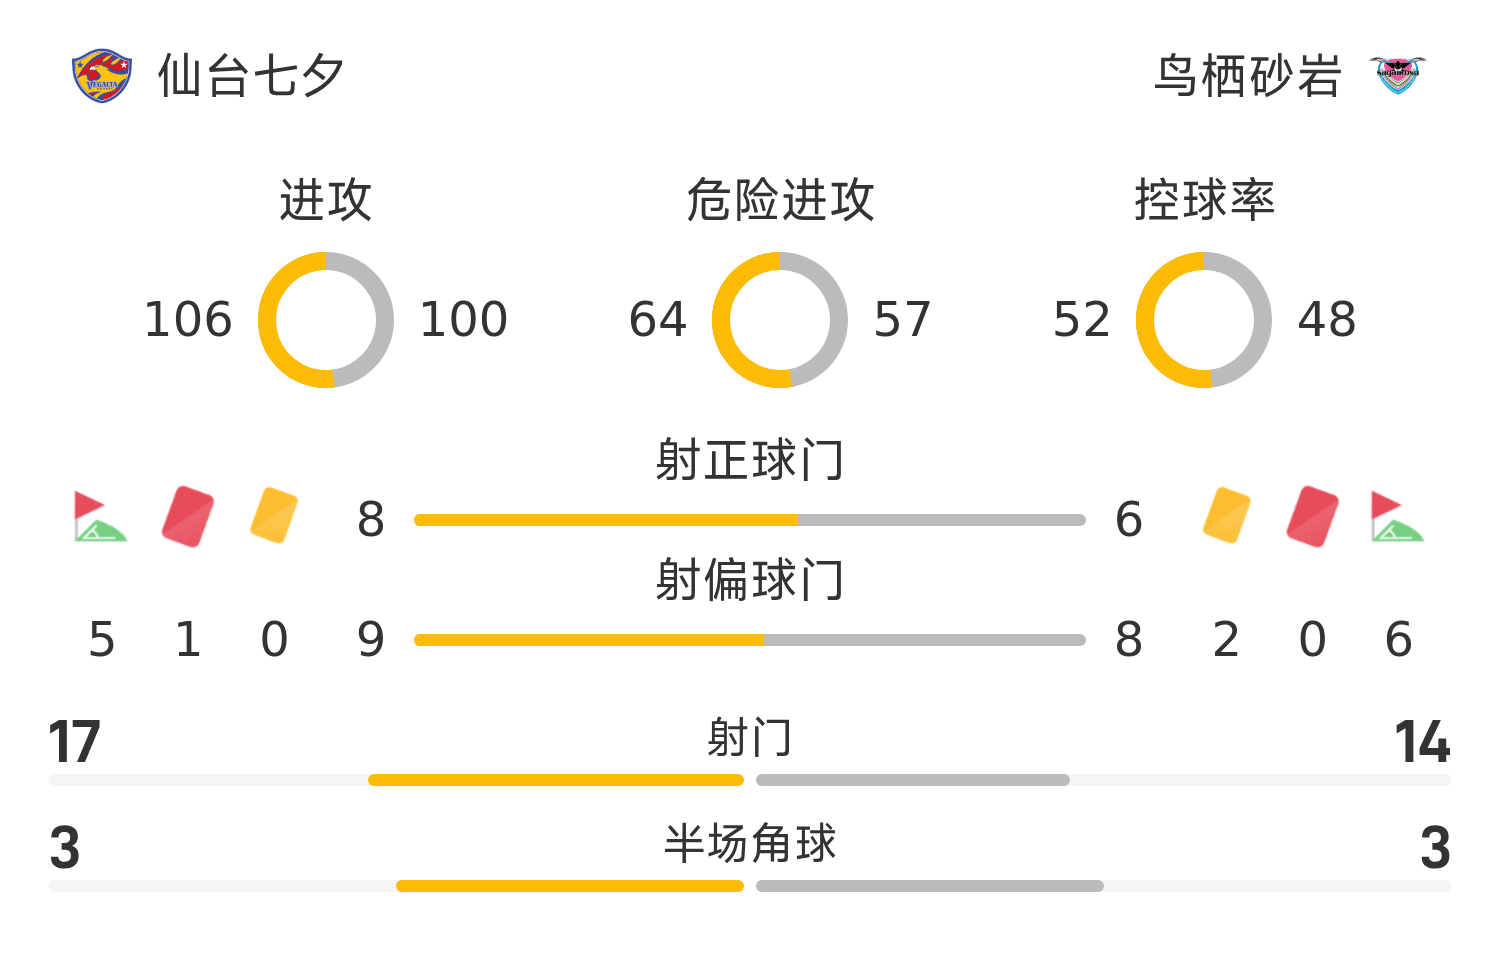Click the 射正球门 progress bar
The width and height of the screenshot is (1500, 972).
pos(750,520)
